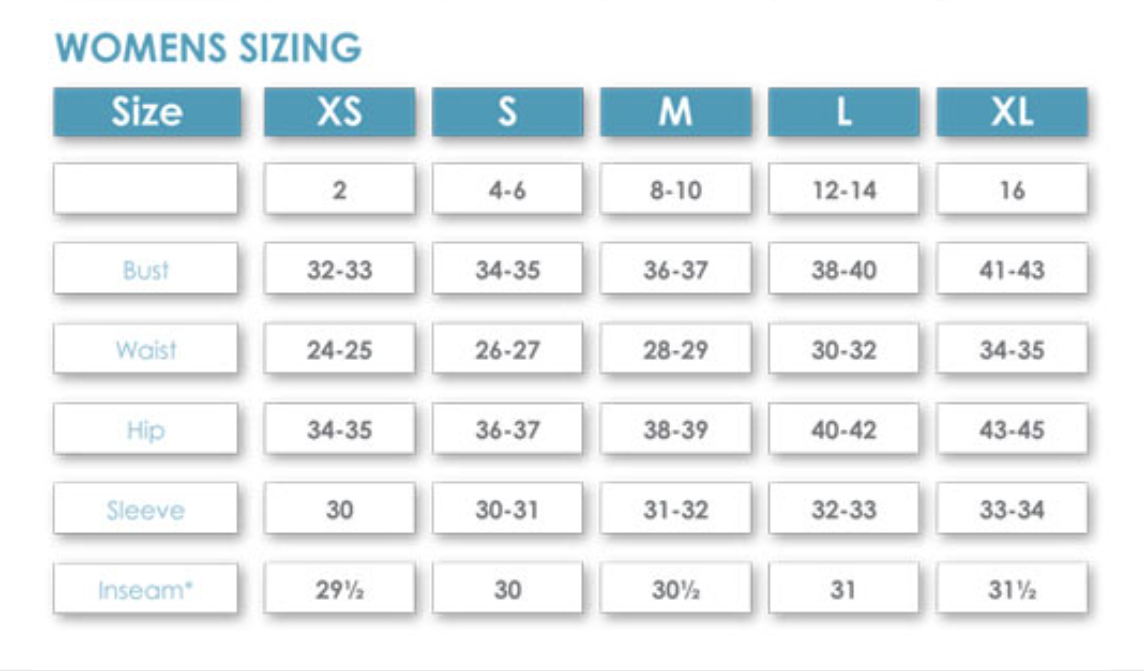Click the XL size header
The height and width of the screenshot is (671, 1144).
click(1011, 111)
